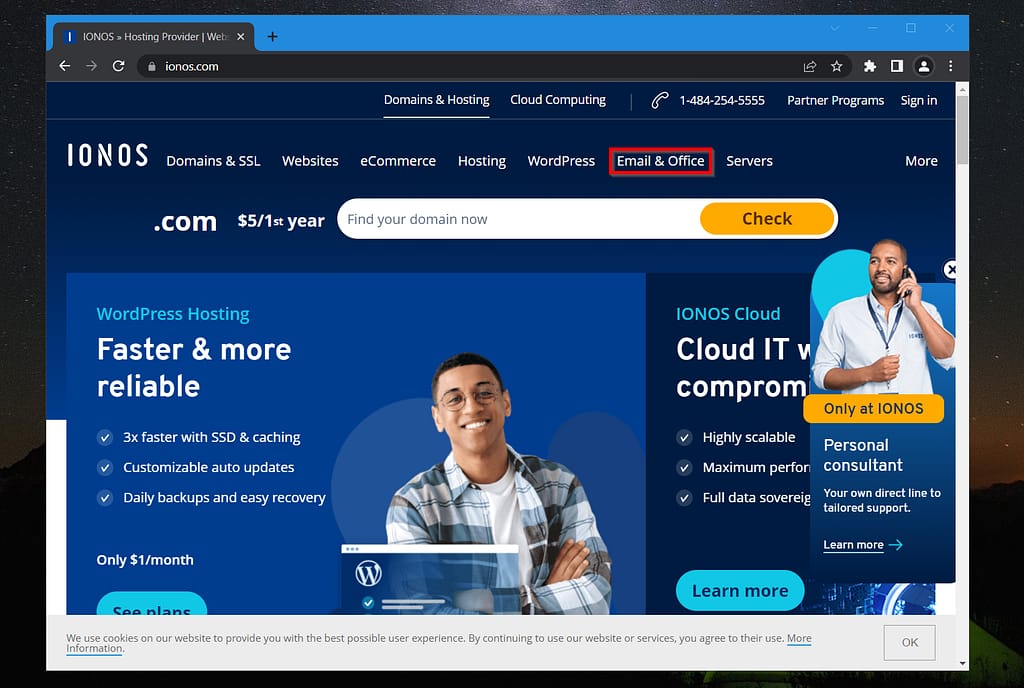The image size is (1024, 688).
Task: Click the IONOS Cloud Learn more button
Action: pos(740,591)
